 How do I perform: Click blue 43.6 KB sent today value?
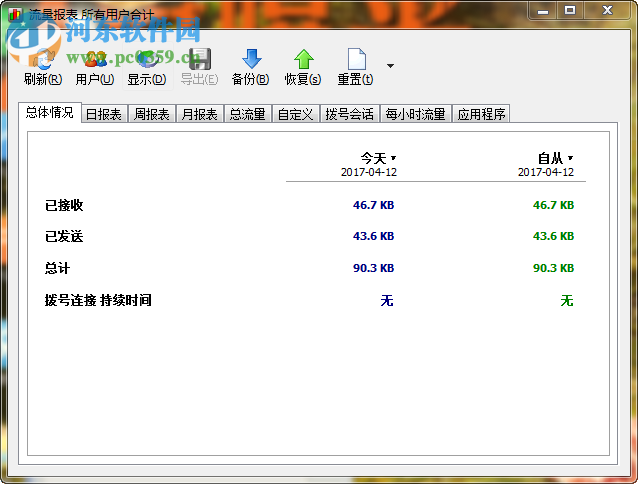pos(374,236)
